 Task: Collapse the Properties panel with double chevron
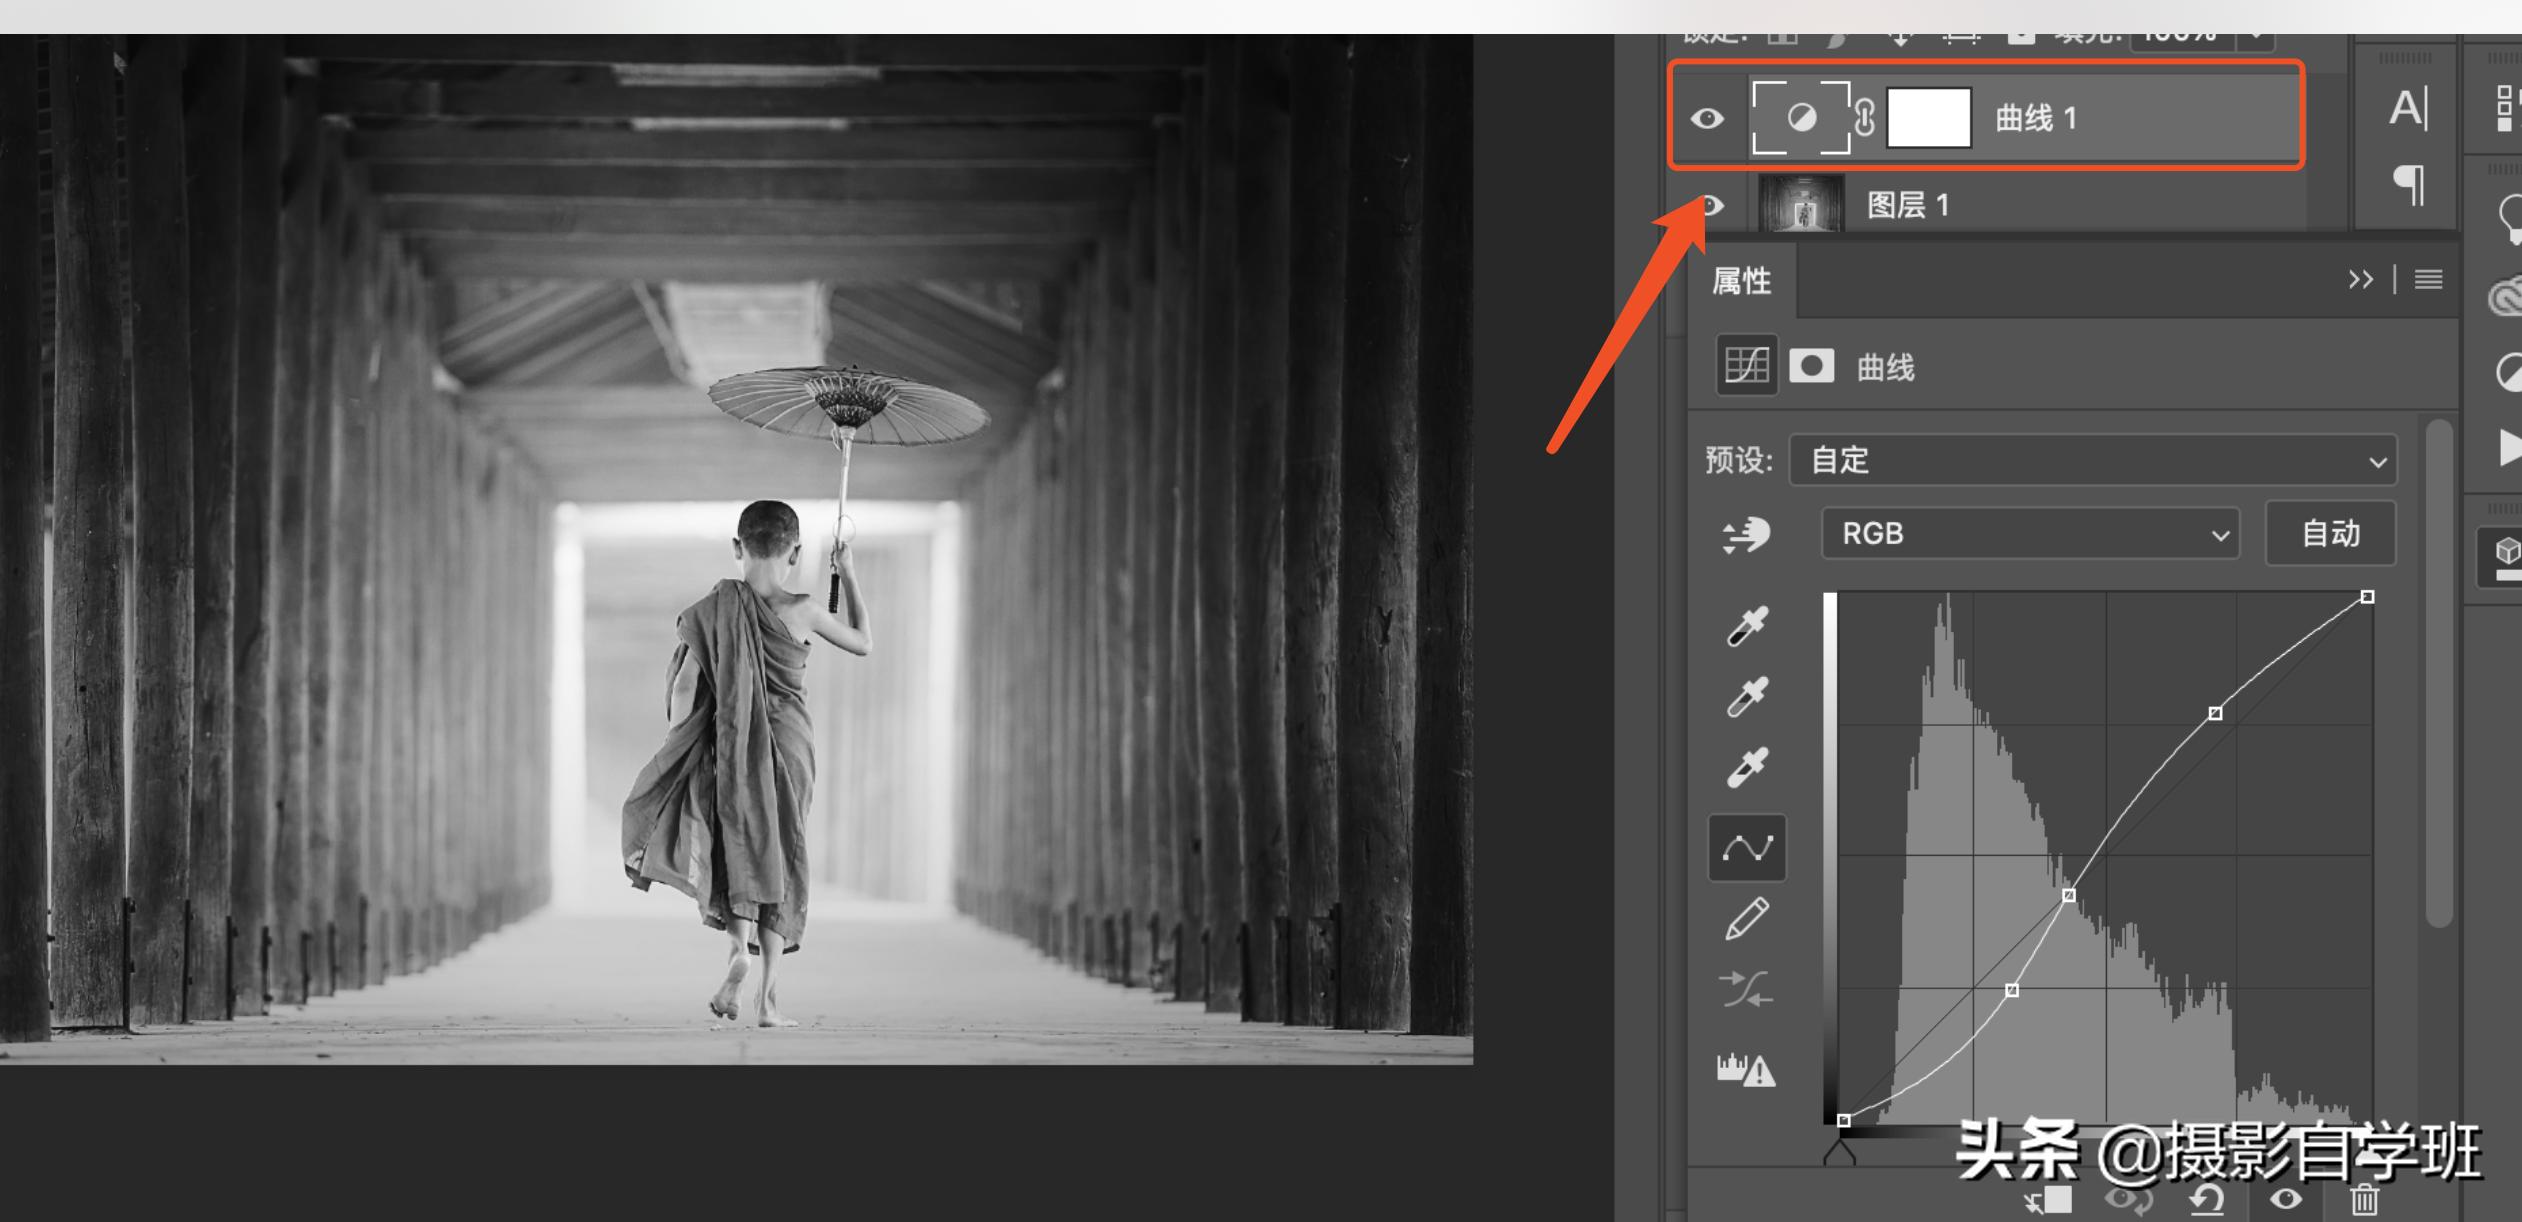[x=2360, y=280]
